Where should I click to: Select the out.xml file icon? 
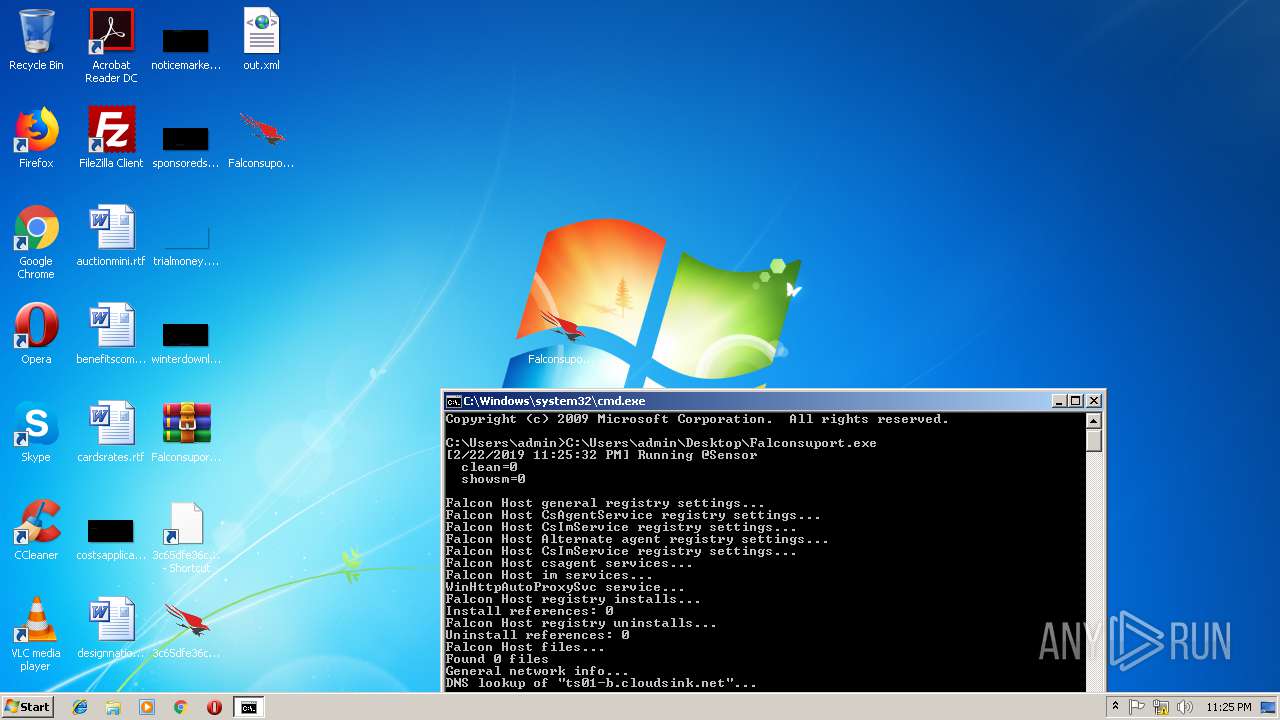261,40
